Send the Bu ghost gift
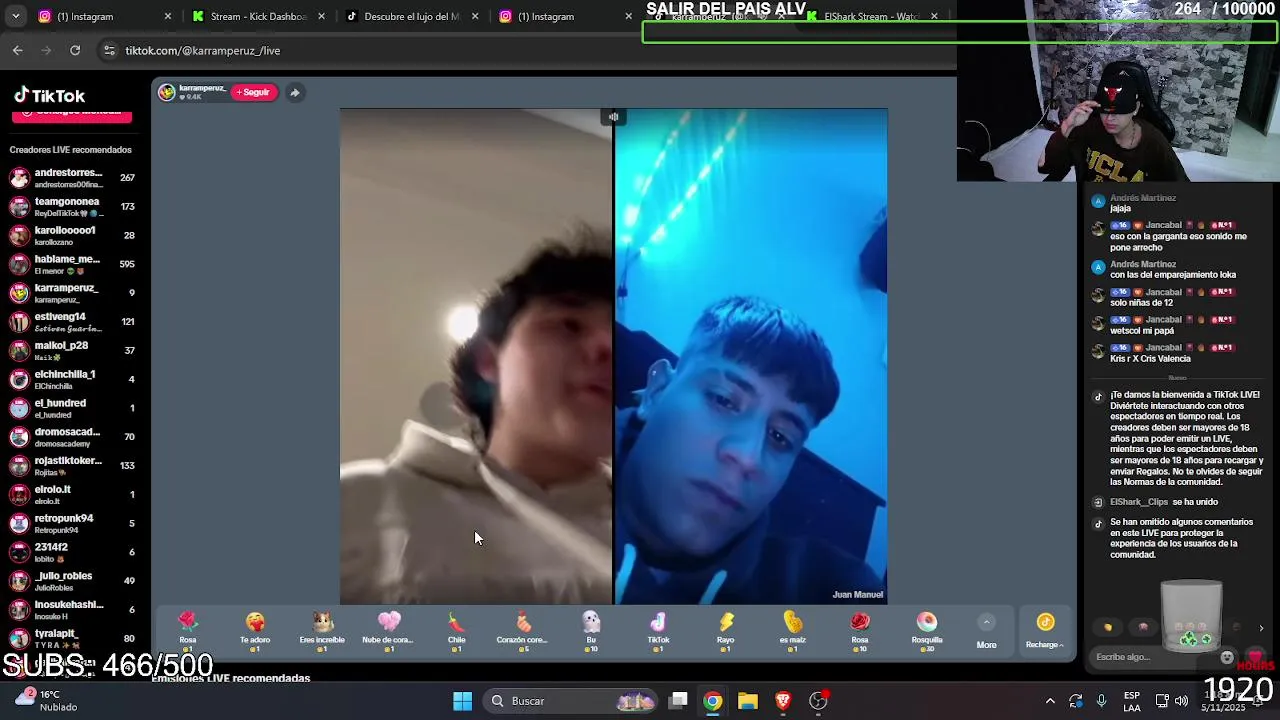Image resolution: width=1280 pixels, height=720 pixels. click(x=591, y=632)
